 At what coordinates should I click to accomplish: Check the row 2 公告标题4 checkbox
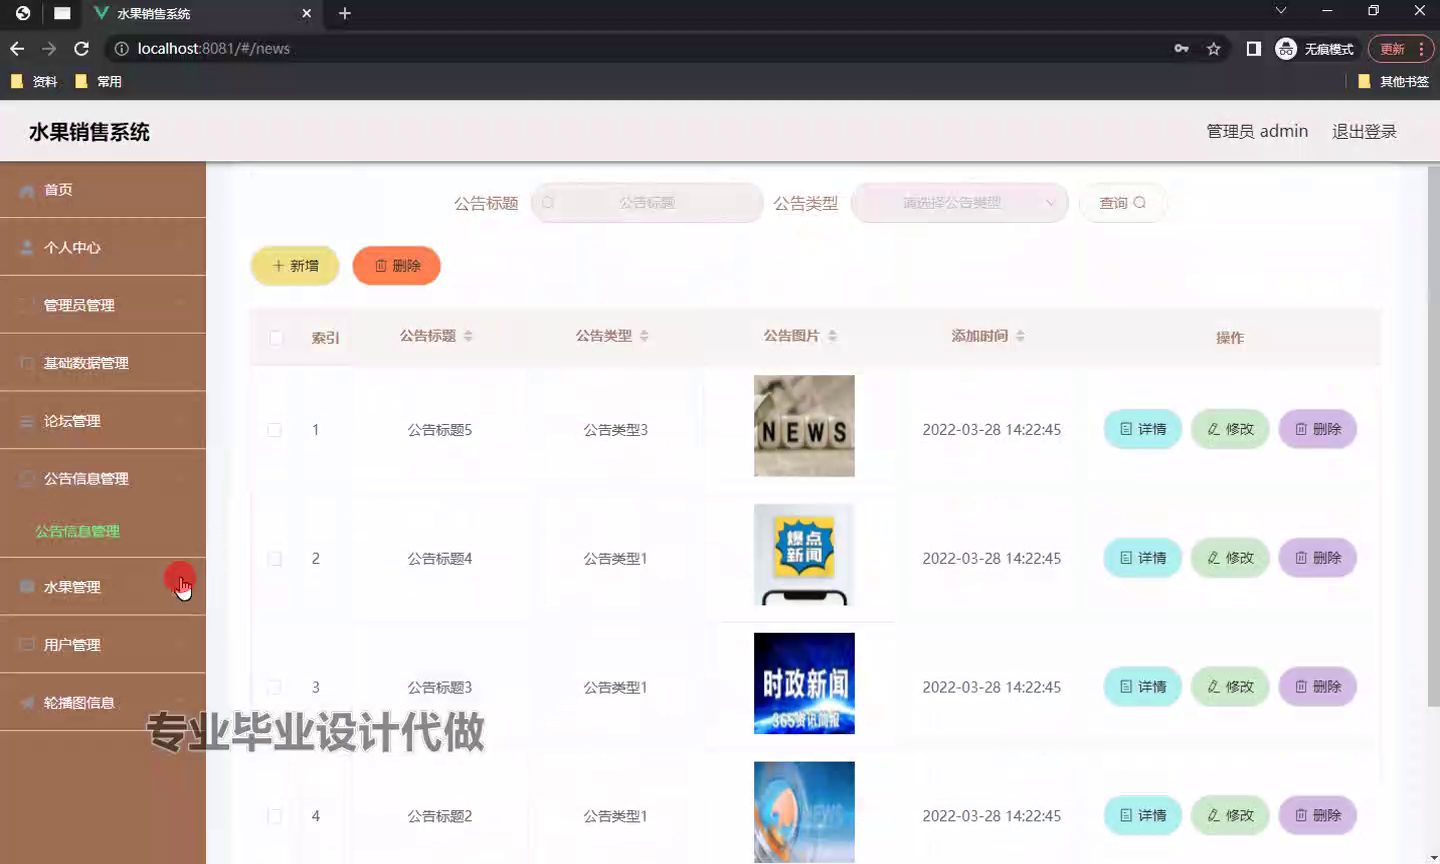tap(274, 559)
